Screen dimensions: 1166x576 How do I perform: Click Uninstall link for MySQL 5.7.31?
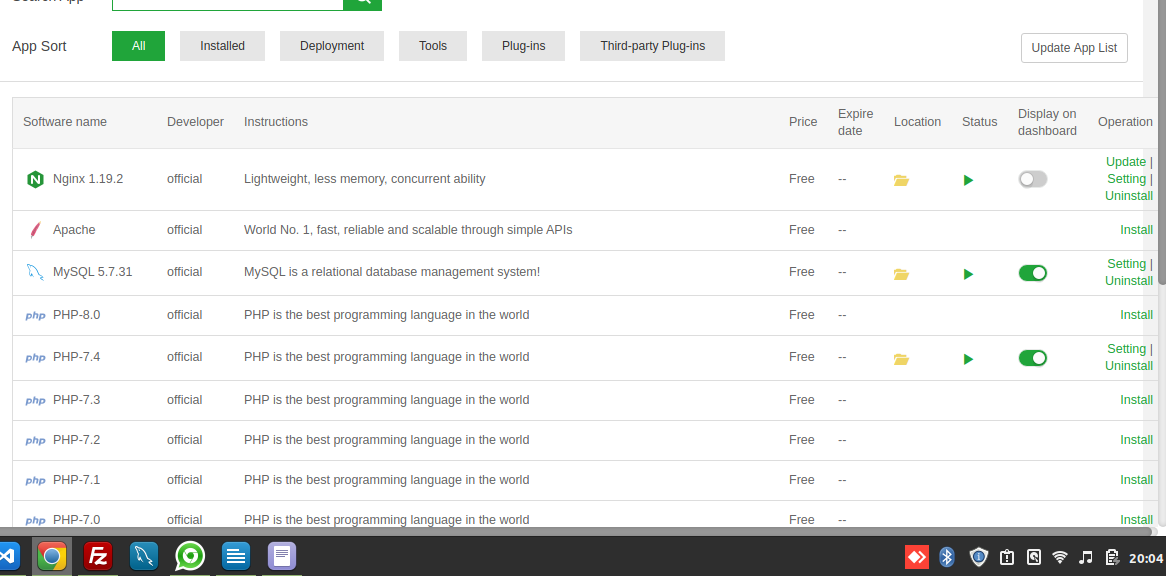[x=1129, y=281]
